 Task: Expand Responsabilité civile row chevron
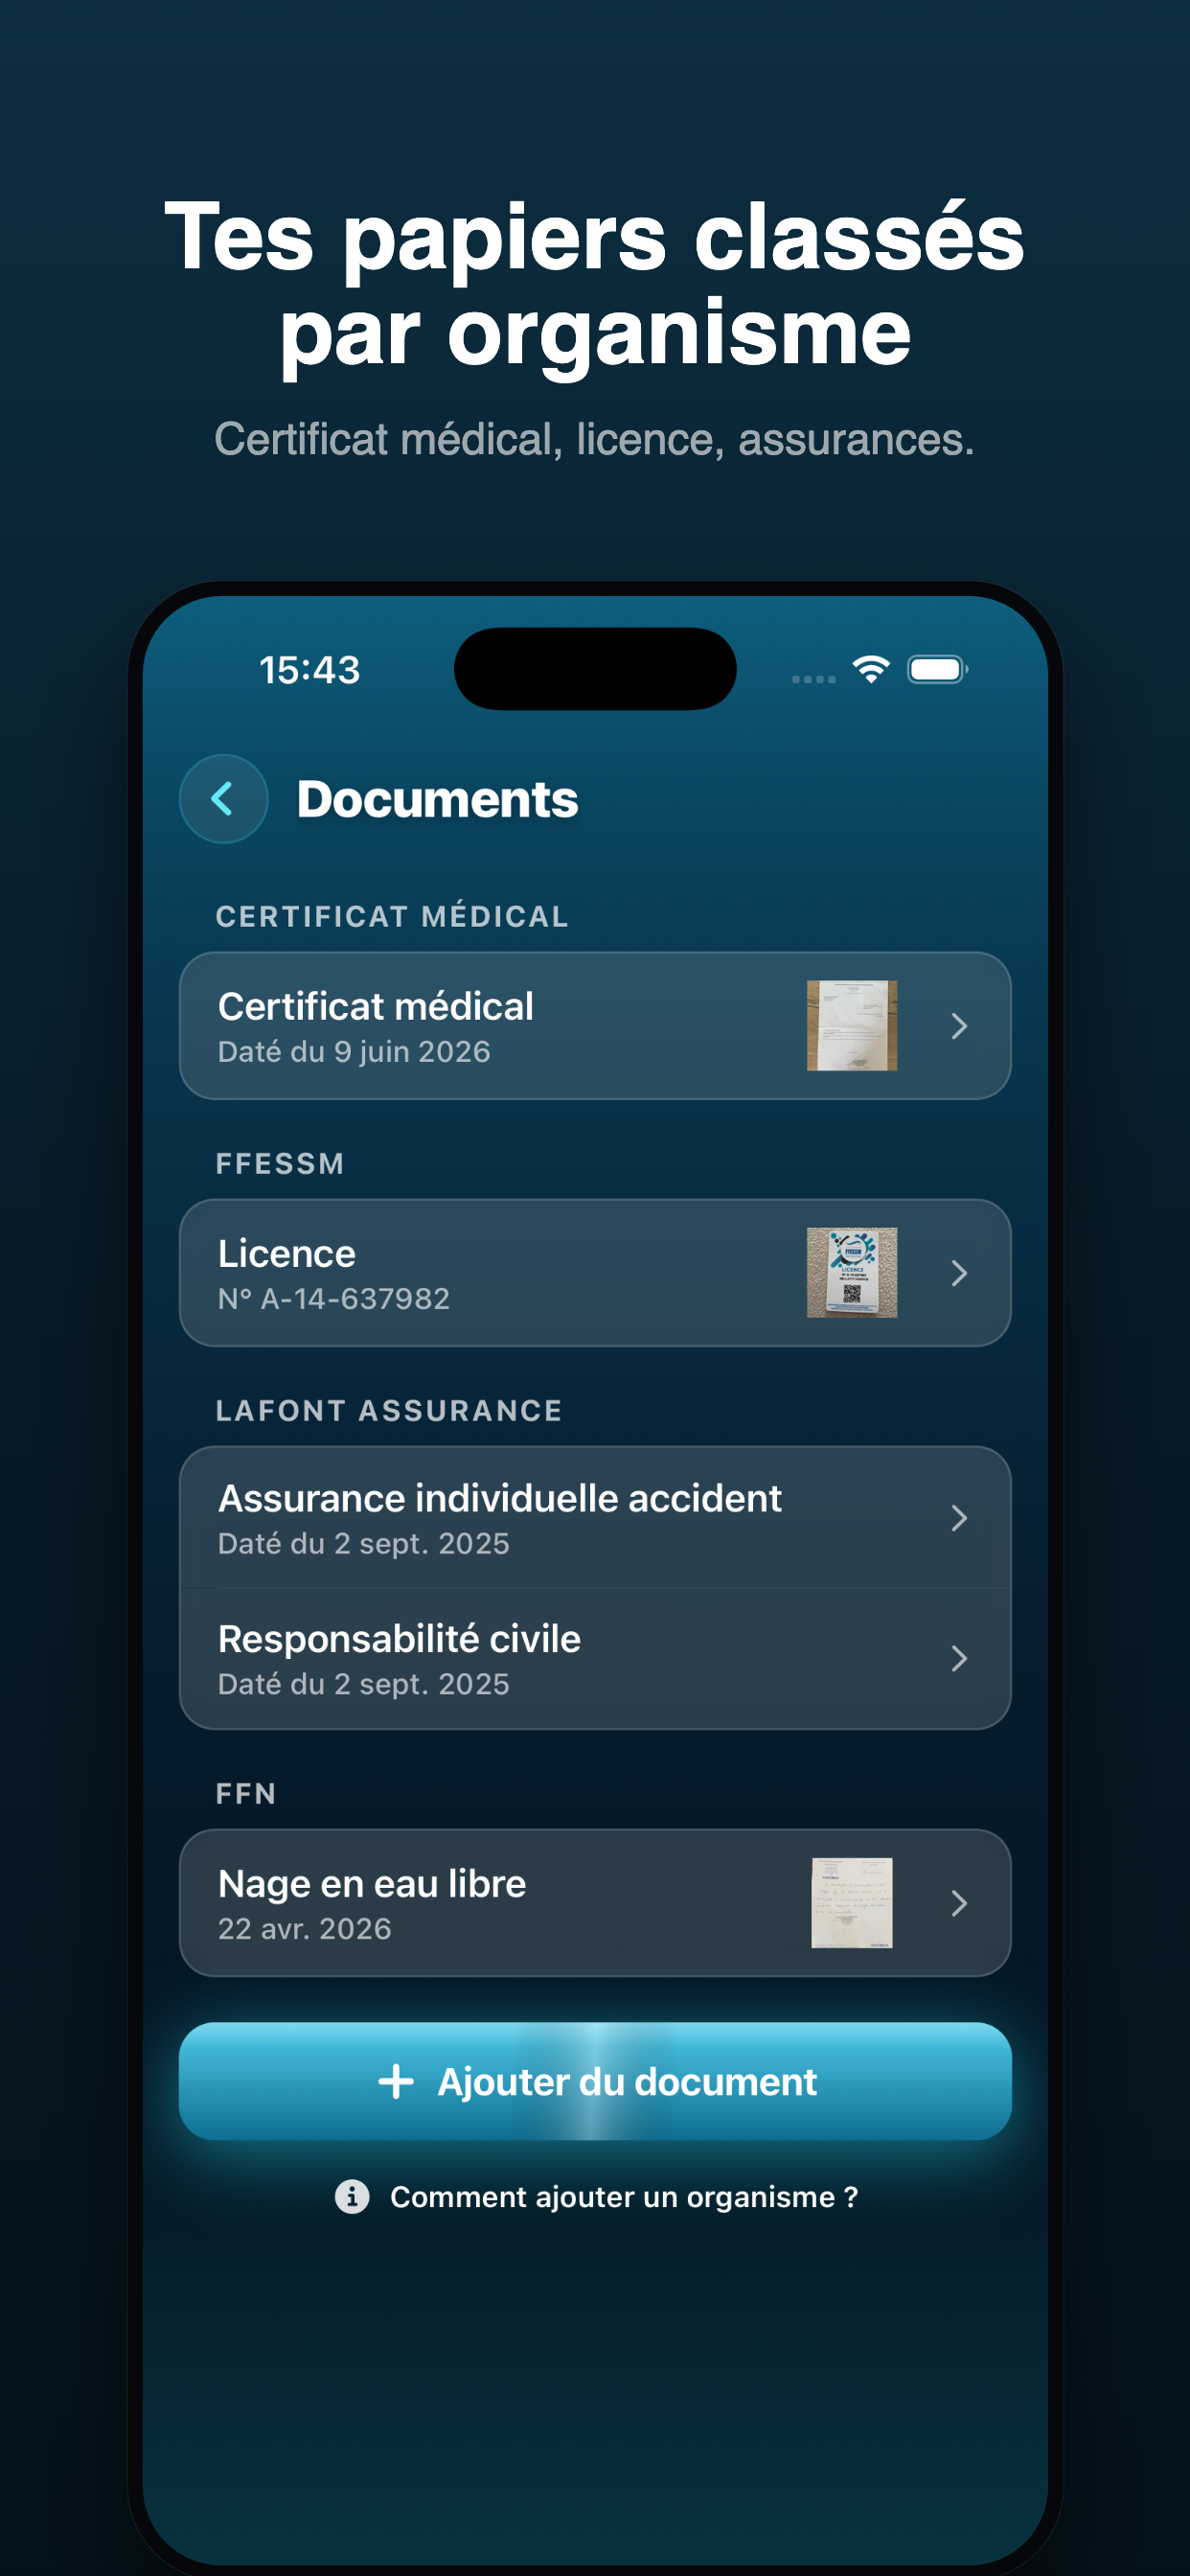tap(958, 1658)
